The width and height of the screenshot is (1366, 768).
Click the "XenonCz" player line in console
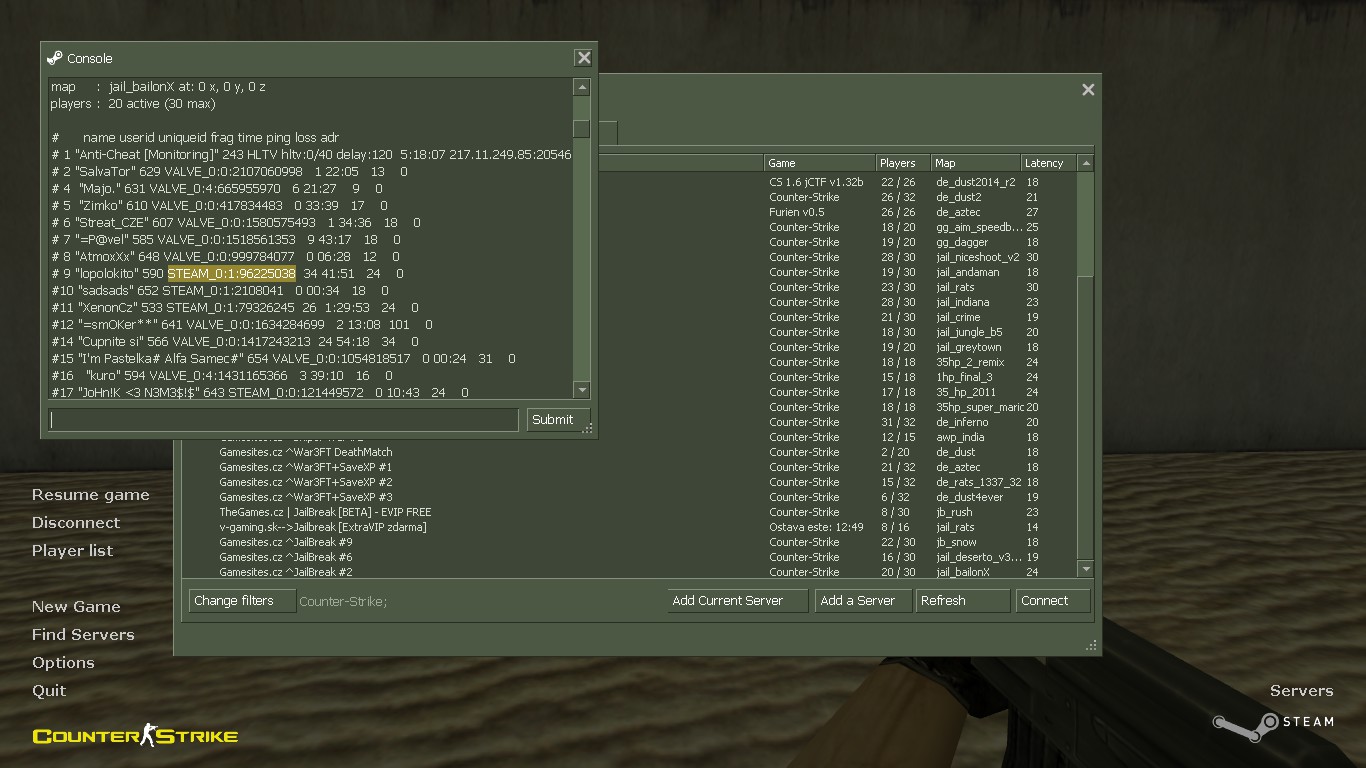(235, 308)
